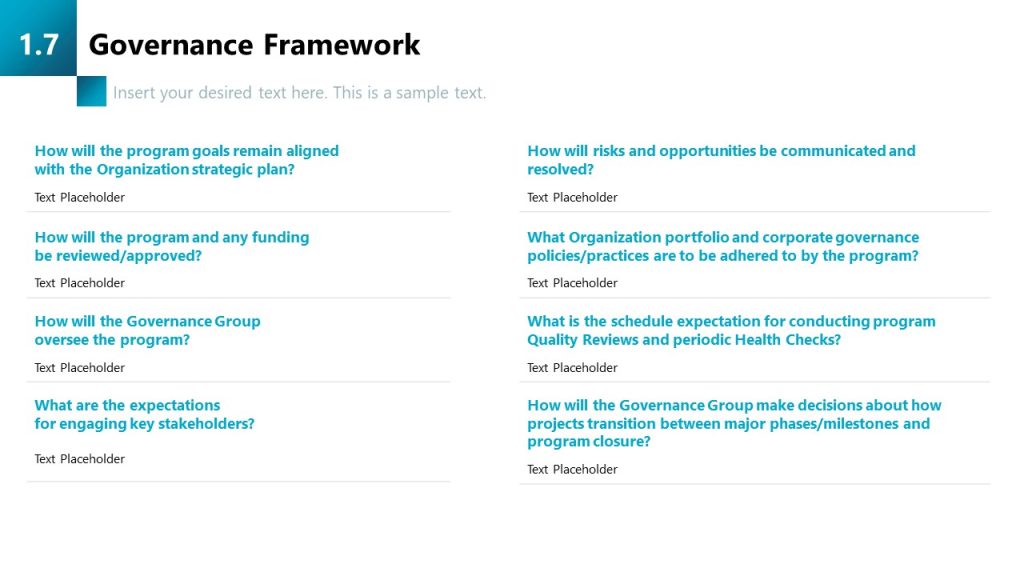This screenshot has height=576, width=1024.
Task: Click Text Placeholder under the risks and opportunities question
Action: coord(572,197)
